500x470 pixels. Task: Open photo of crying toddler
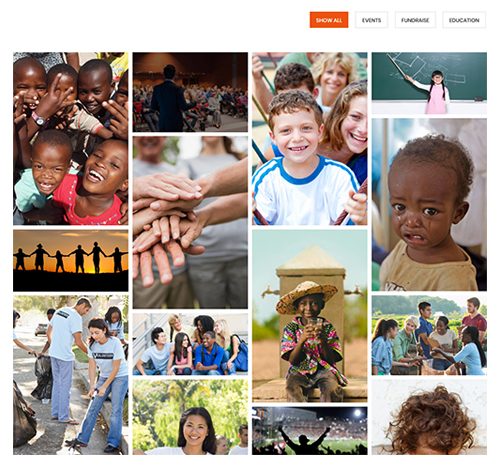pos(429,204)
